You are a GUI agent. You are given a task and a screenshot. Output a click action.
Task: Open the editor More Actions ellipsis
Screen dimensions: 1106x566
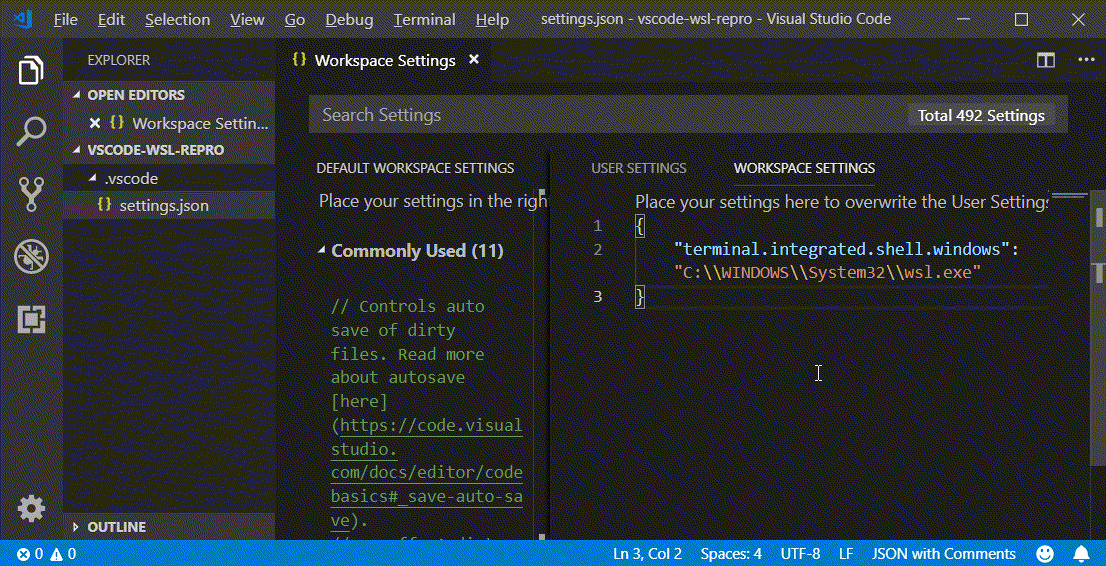[1086, 61]
